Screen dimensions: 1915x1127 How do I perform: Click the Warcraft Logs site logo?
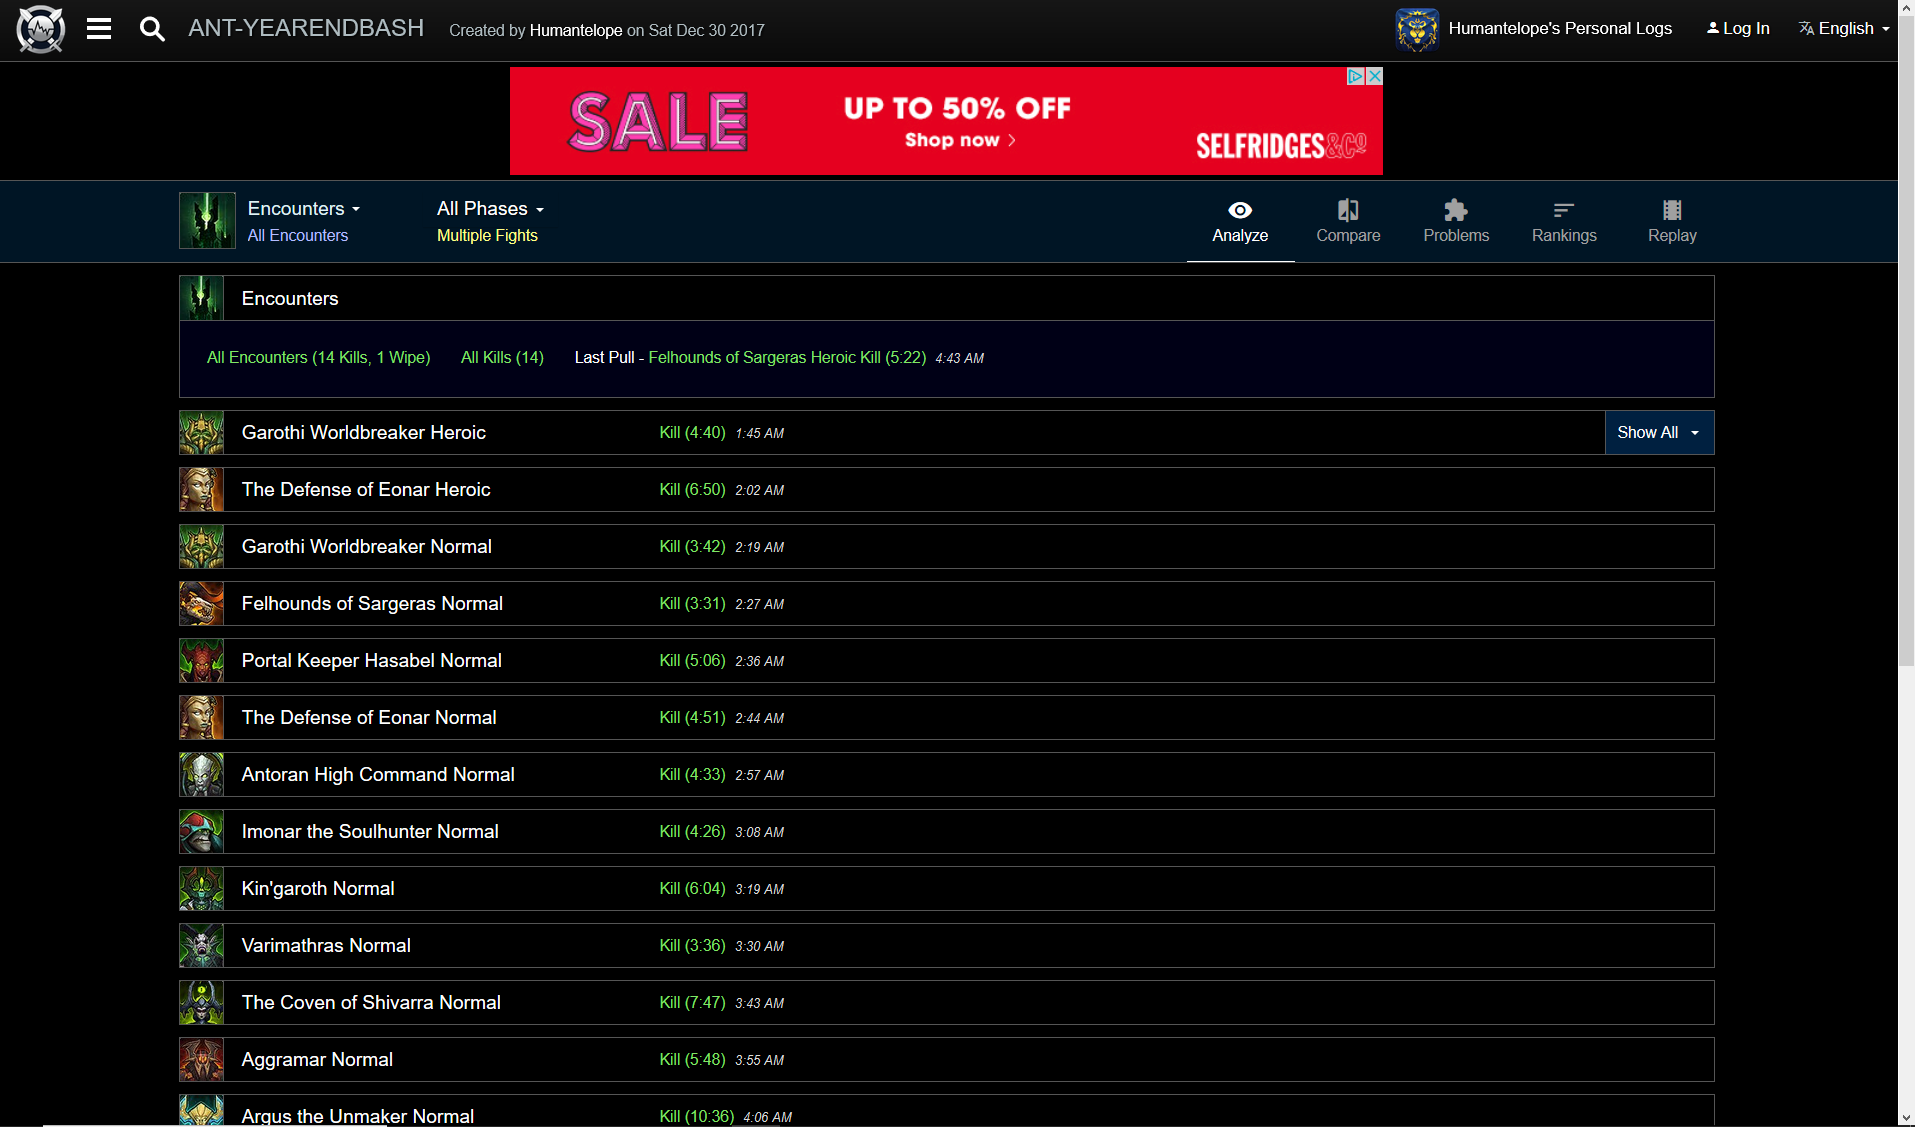click(x=41, y=29)
